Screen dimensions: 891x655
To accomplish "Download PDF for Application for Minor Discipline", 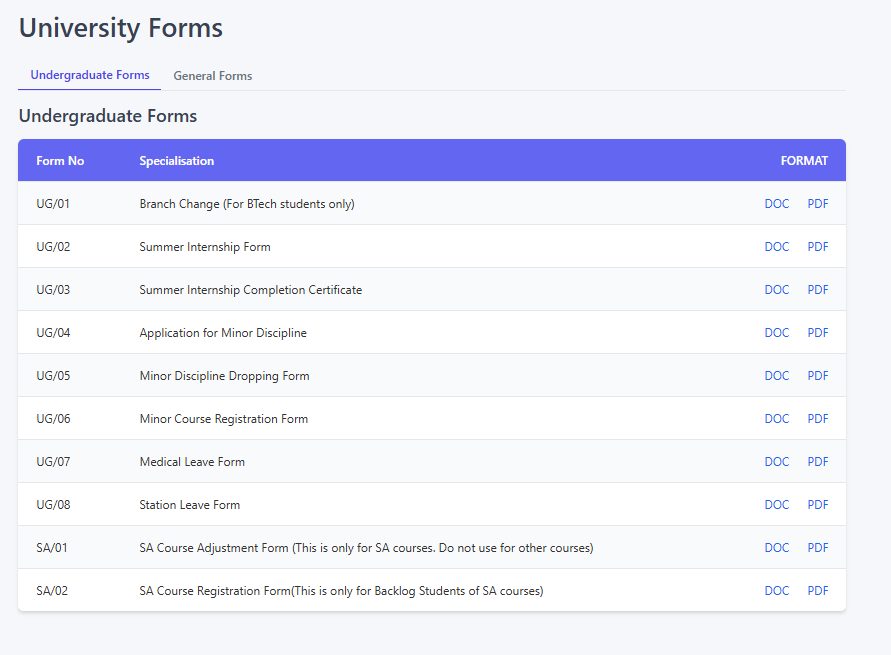I will click(818, 333).
